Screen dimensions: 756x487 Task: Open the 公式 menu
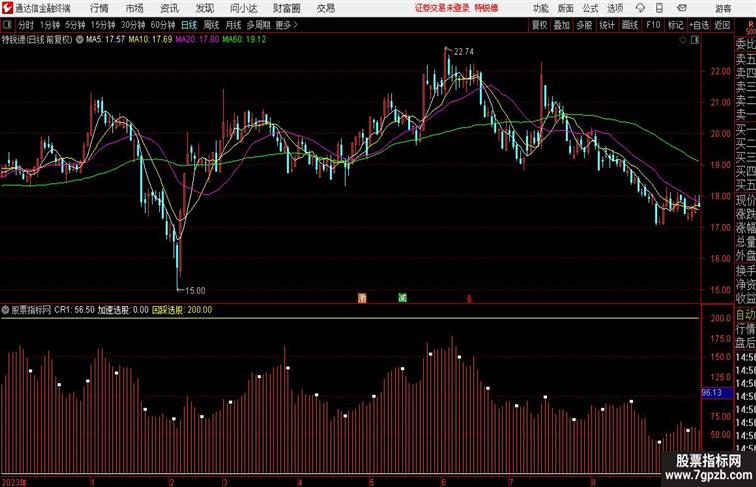click(590, 8)
